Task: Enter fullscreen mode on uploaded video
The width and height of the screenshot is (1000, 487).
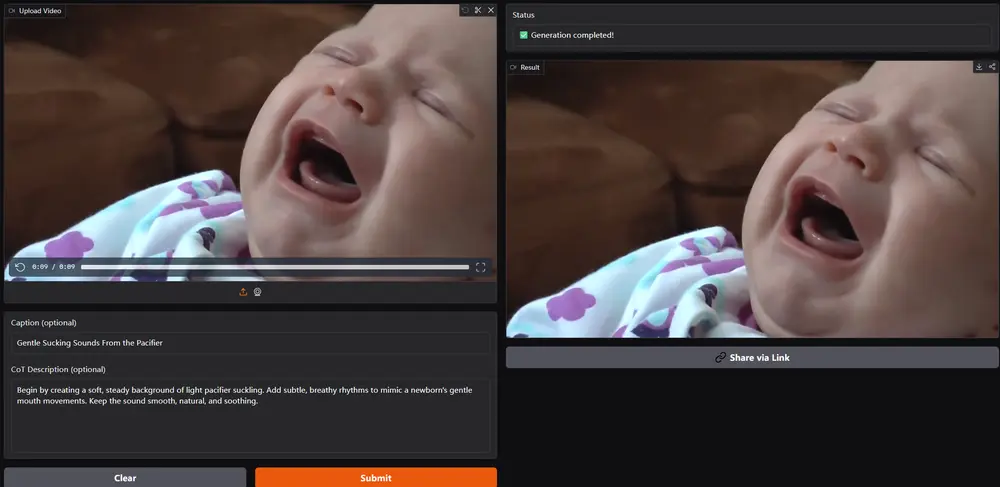Action: point(481,267)
